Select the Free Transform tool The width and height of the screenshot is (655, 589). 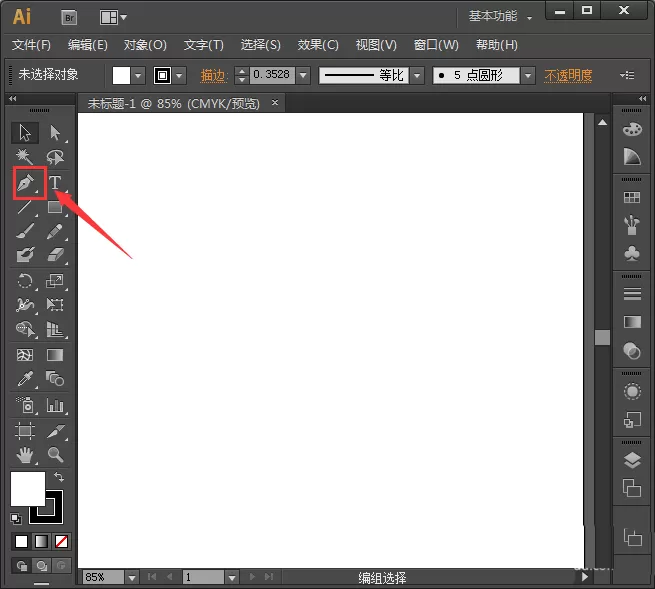55,305
